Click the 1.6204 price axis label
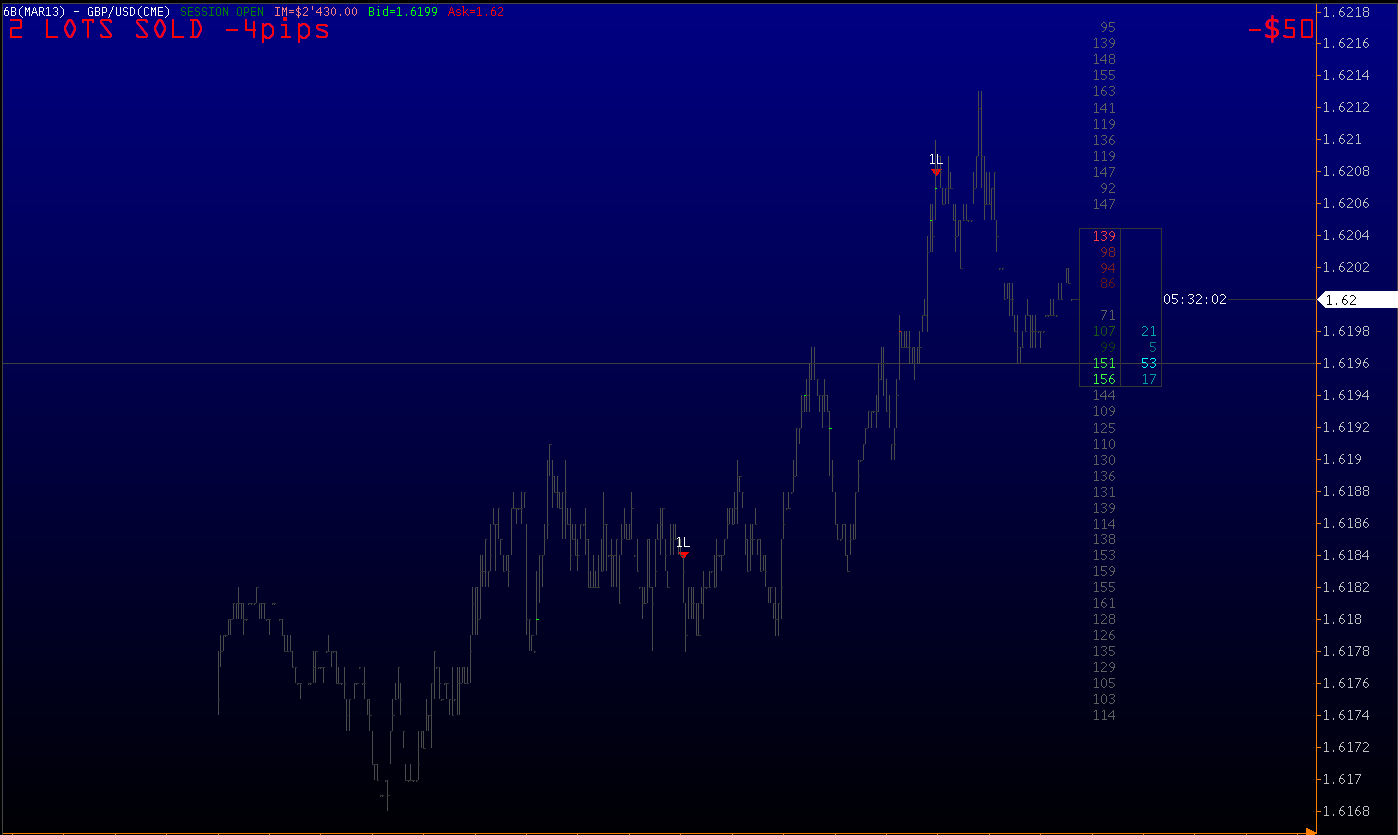 coord(1345,236)
